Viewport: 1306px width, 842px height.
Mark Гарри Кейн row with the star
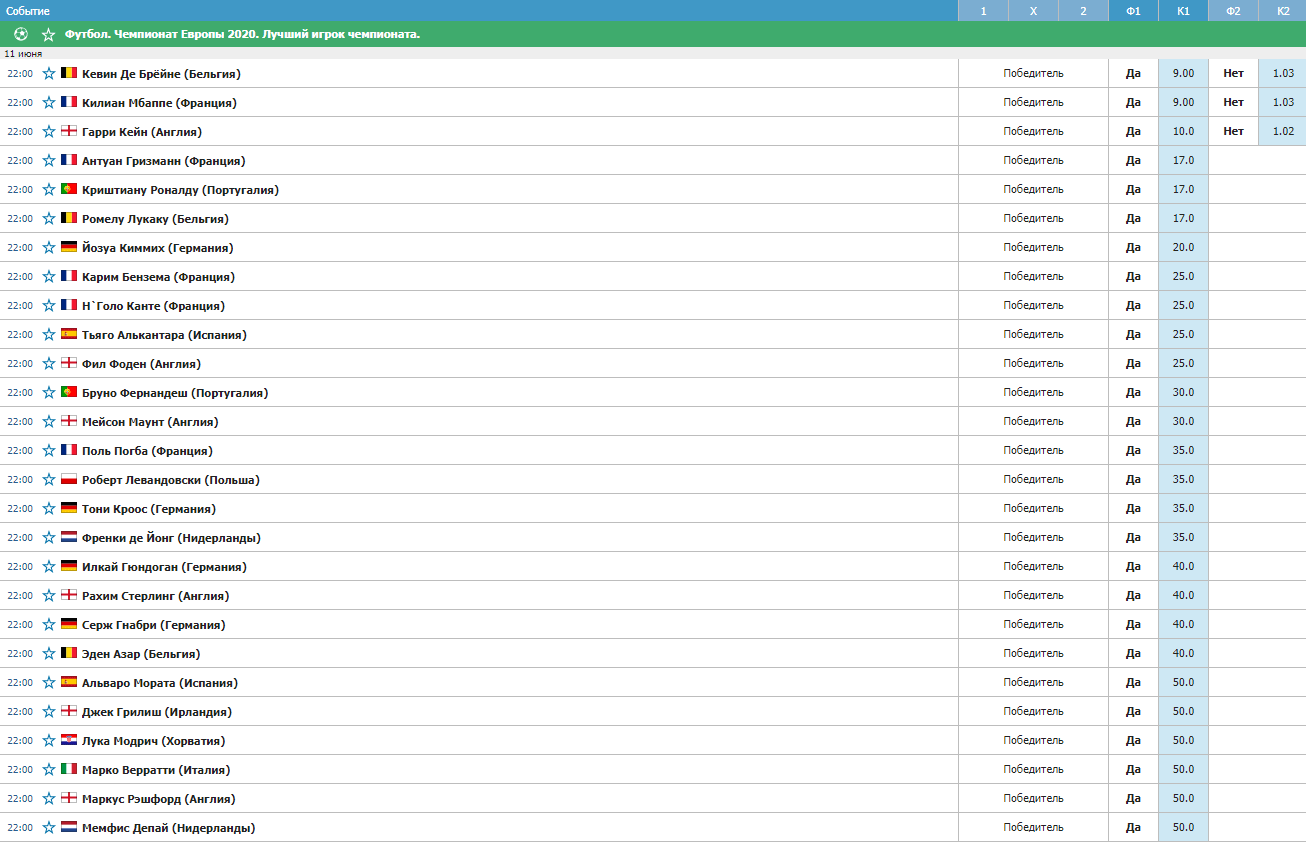pyautogui.click(x=49, y=131)
